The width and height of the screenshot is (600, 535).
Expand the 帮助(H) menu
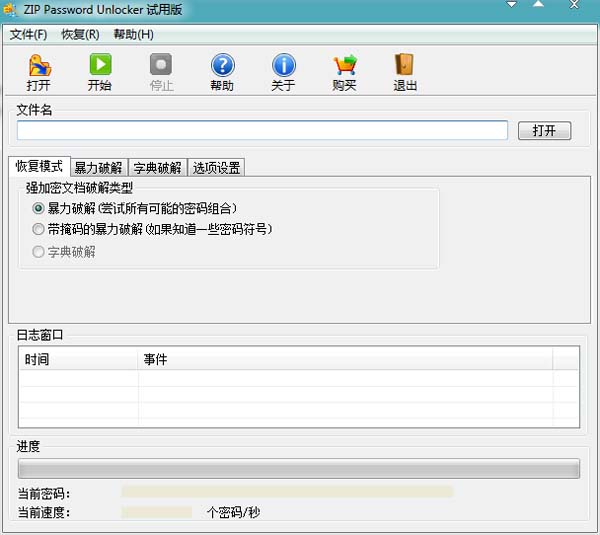(x=133, y=34)
